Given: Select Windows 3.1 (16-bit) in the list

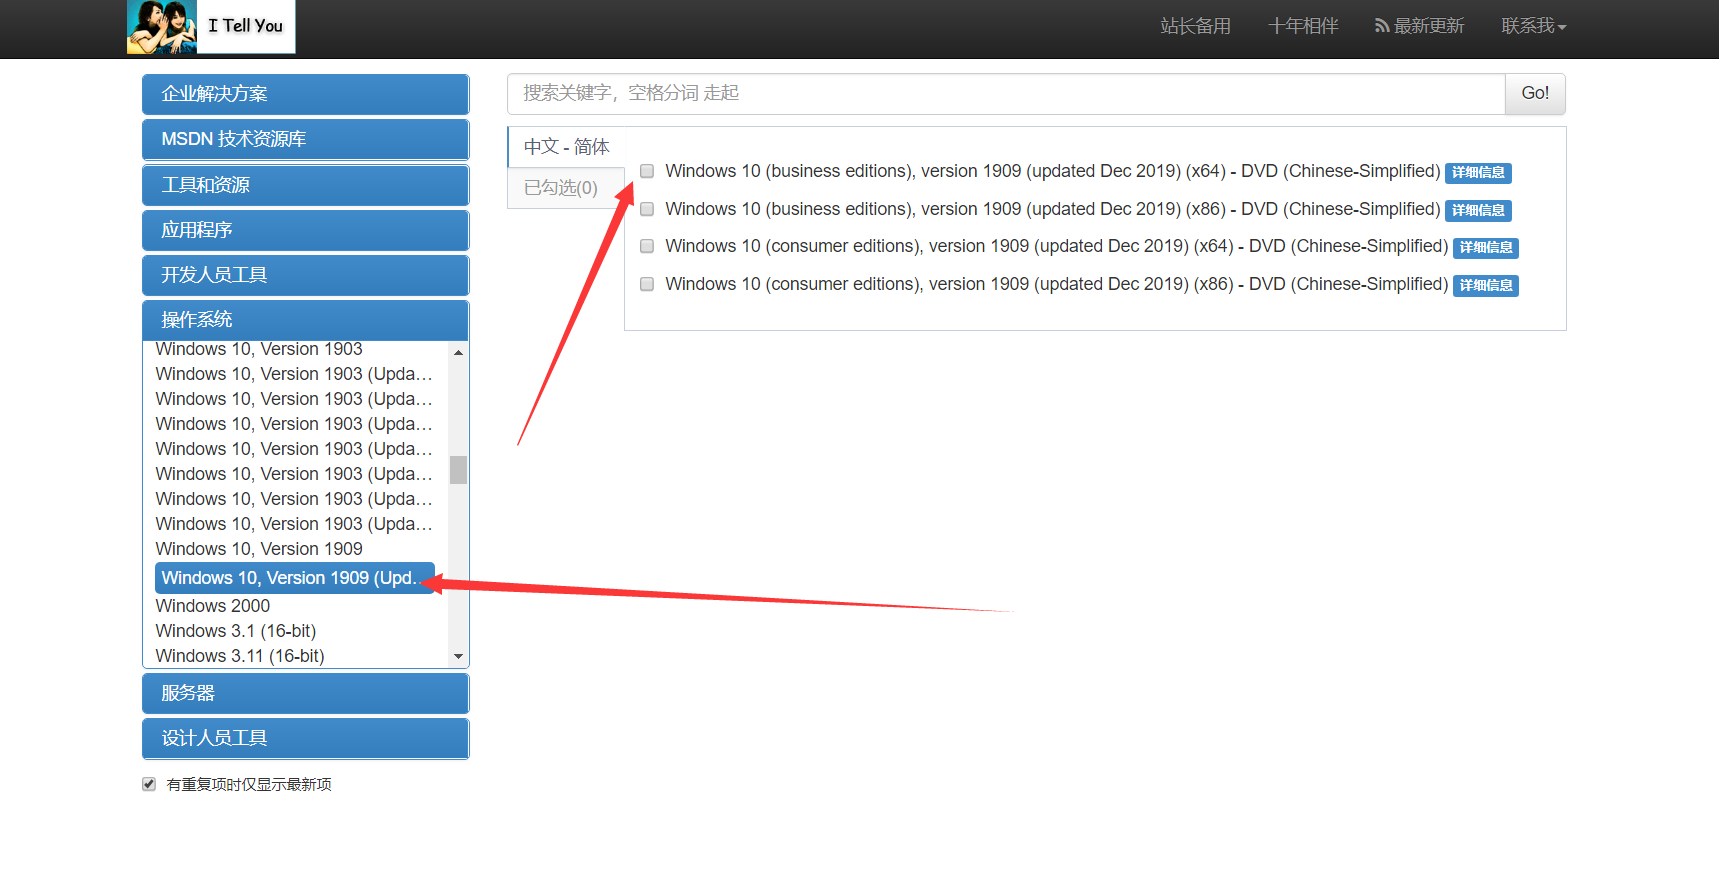Looking at the screenshot, I should tap(236, 631).
